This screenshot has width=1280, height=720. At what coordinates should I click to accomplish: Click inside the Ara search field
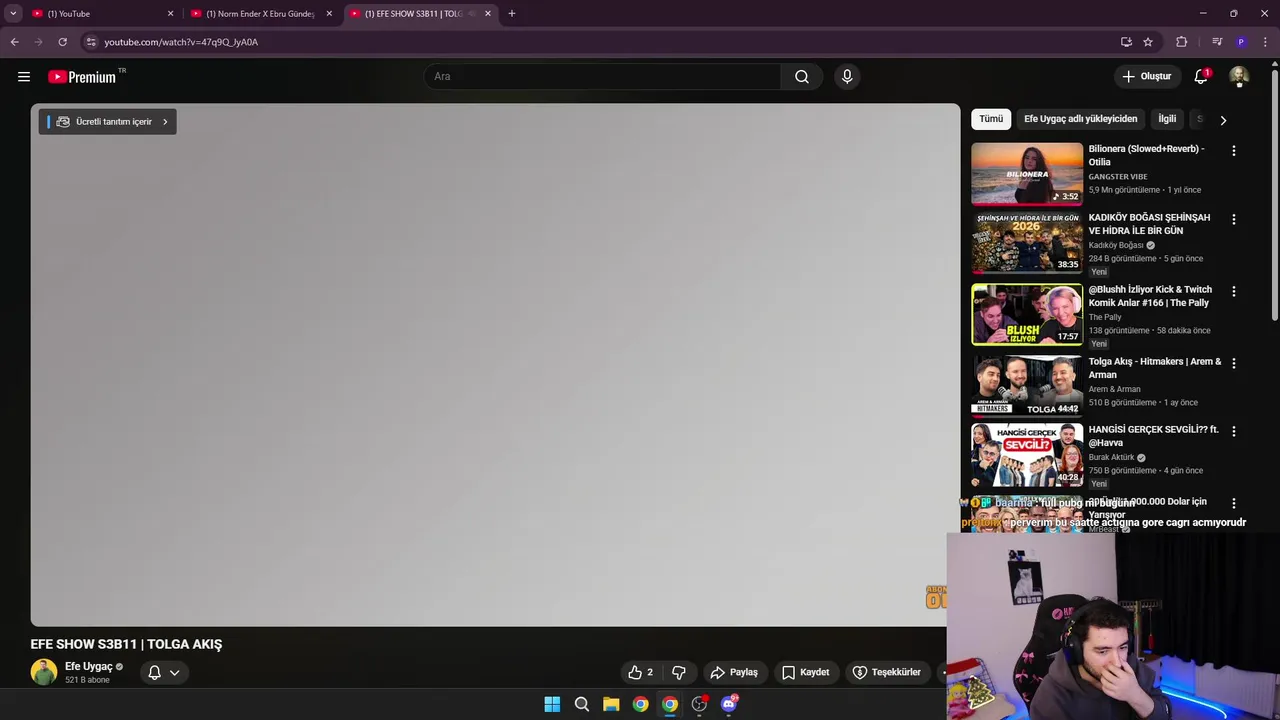(602, 76)
